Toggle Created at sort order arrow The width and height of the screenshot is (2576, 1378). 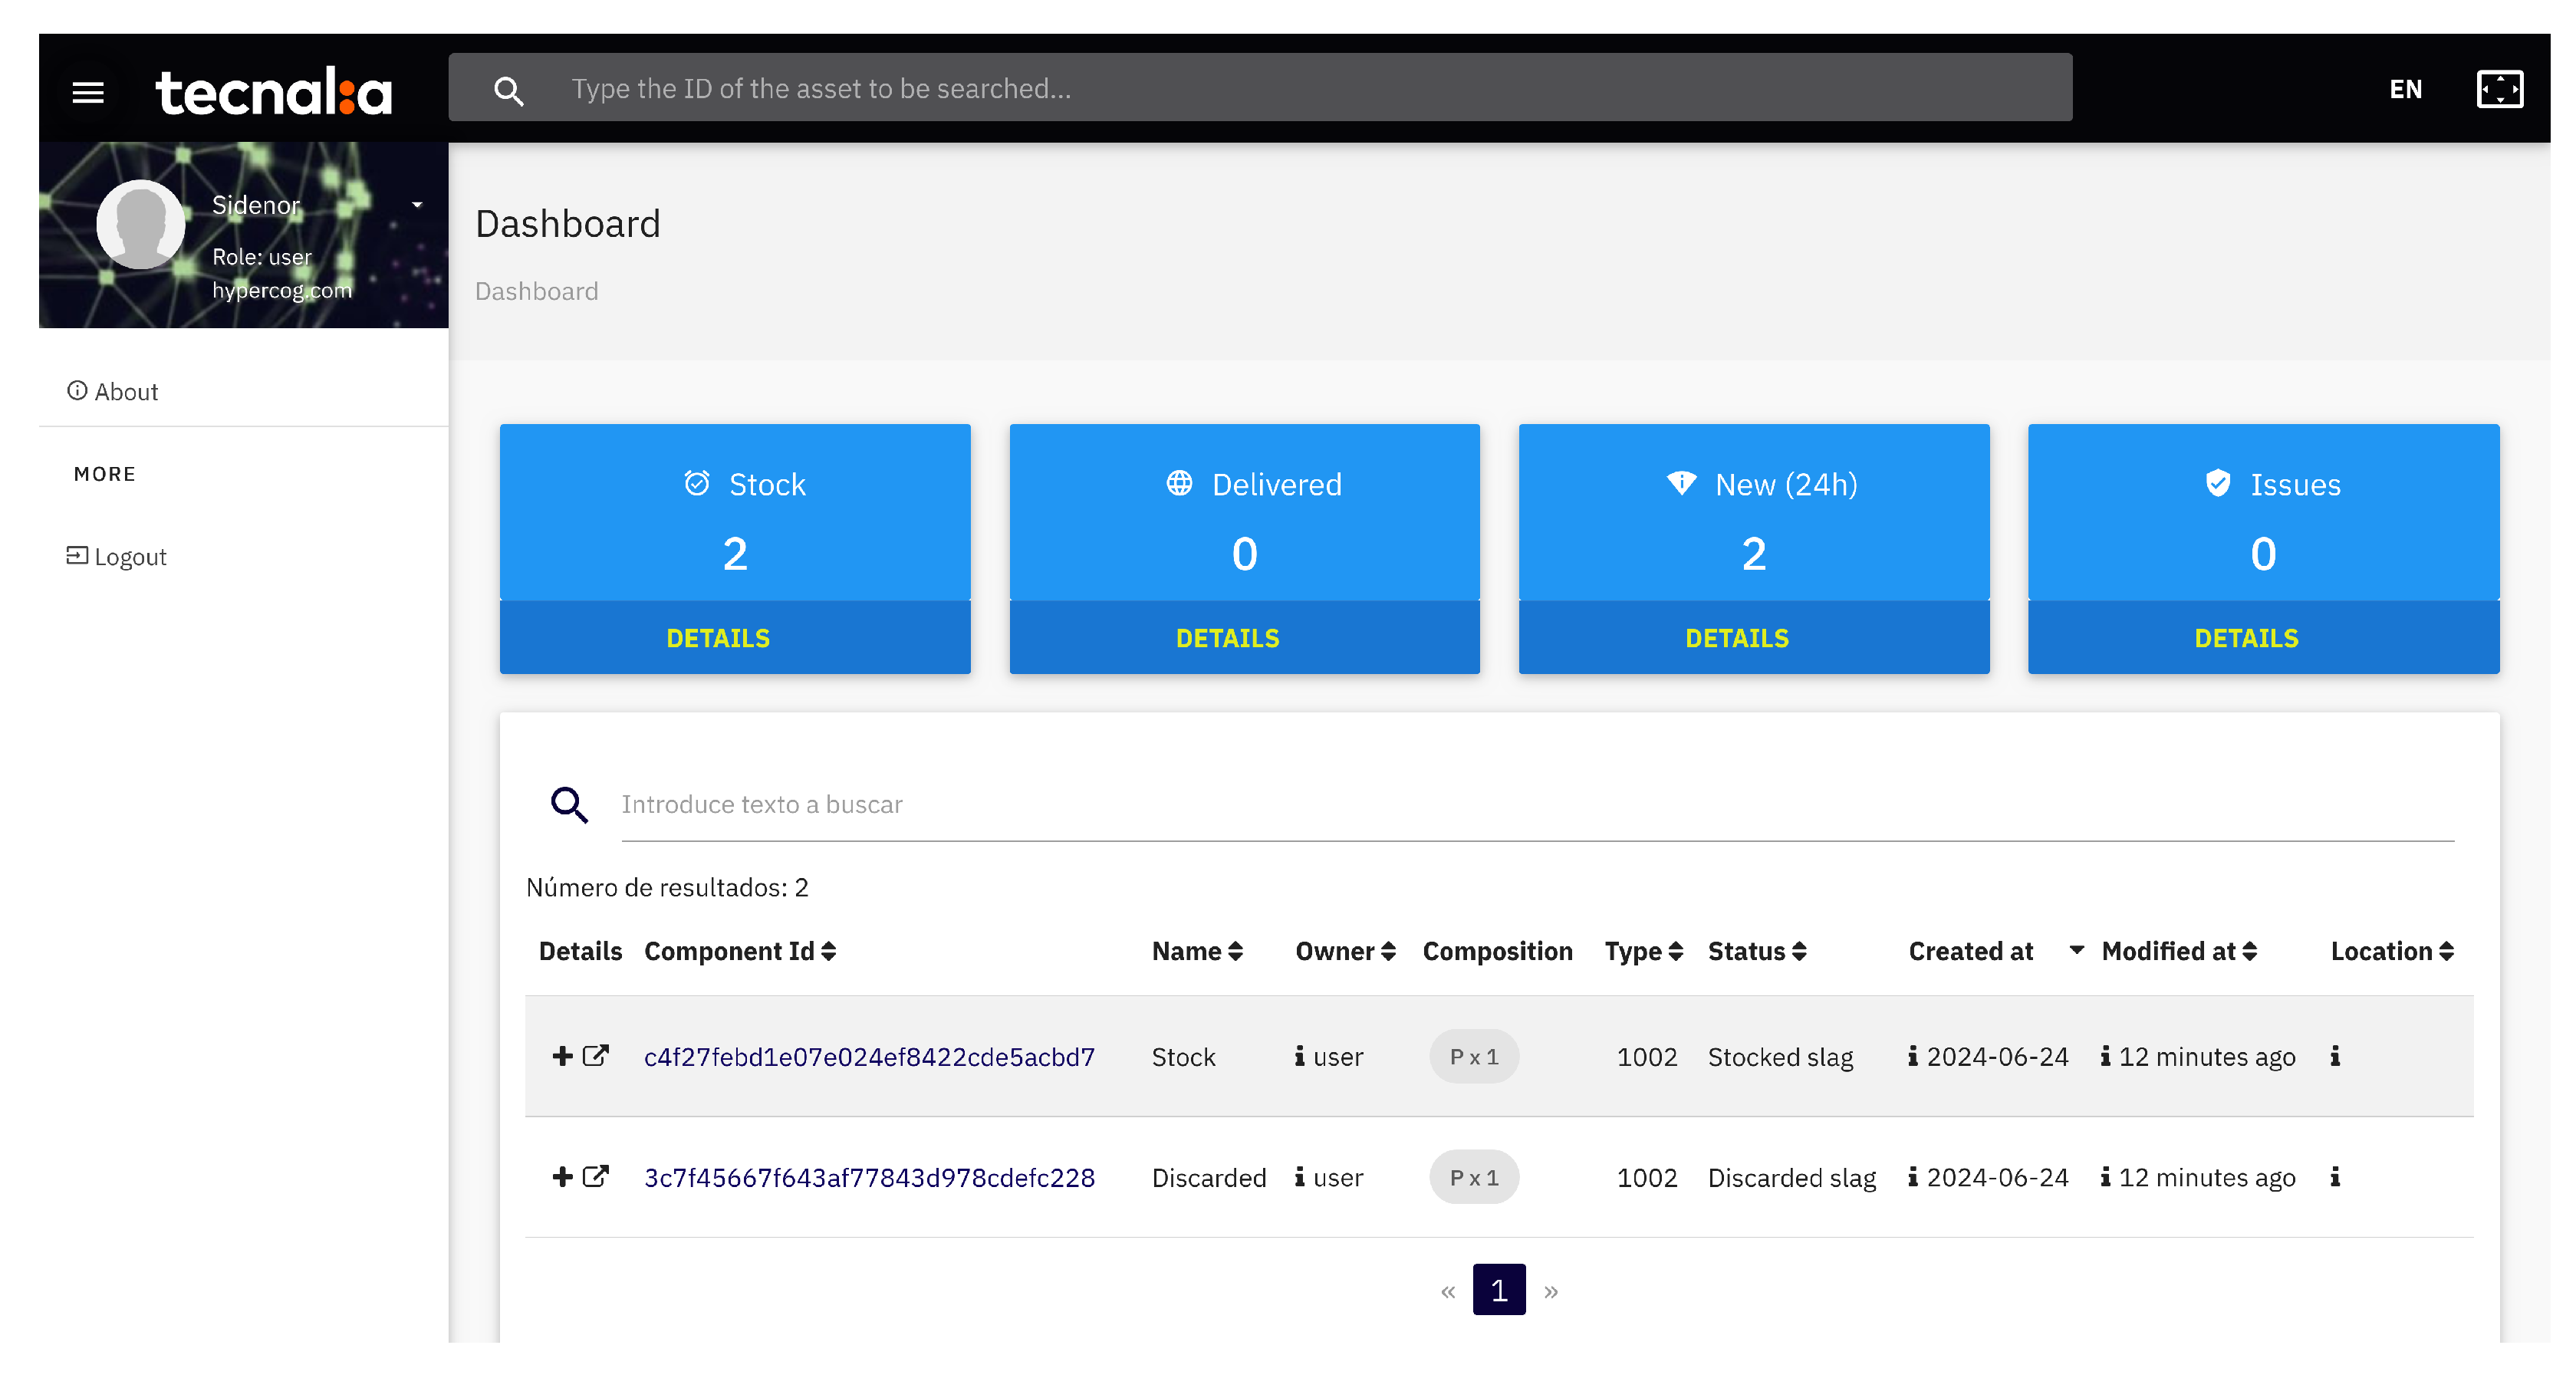[2076, 949]
